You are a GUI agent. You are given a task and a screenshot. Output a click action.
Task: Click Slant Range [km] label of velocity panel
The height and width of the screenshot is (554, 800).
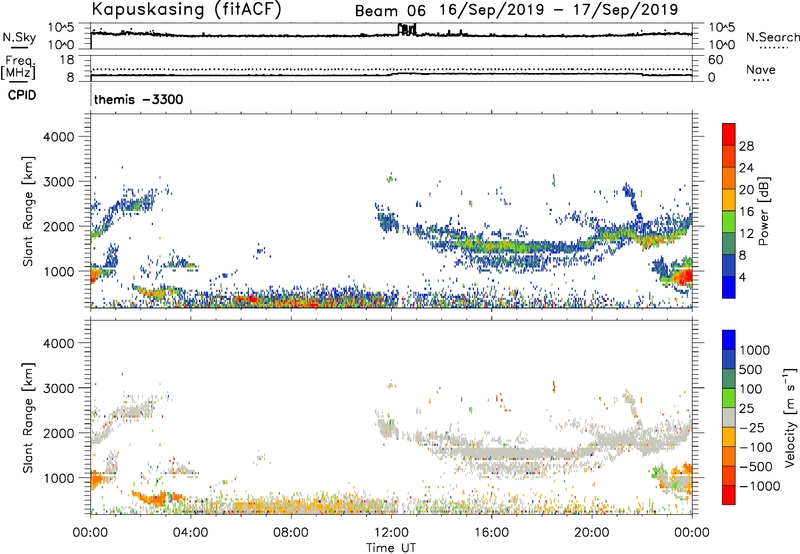[28, 418]
